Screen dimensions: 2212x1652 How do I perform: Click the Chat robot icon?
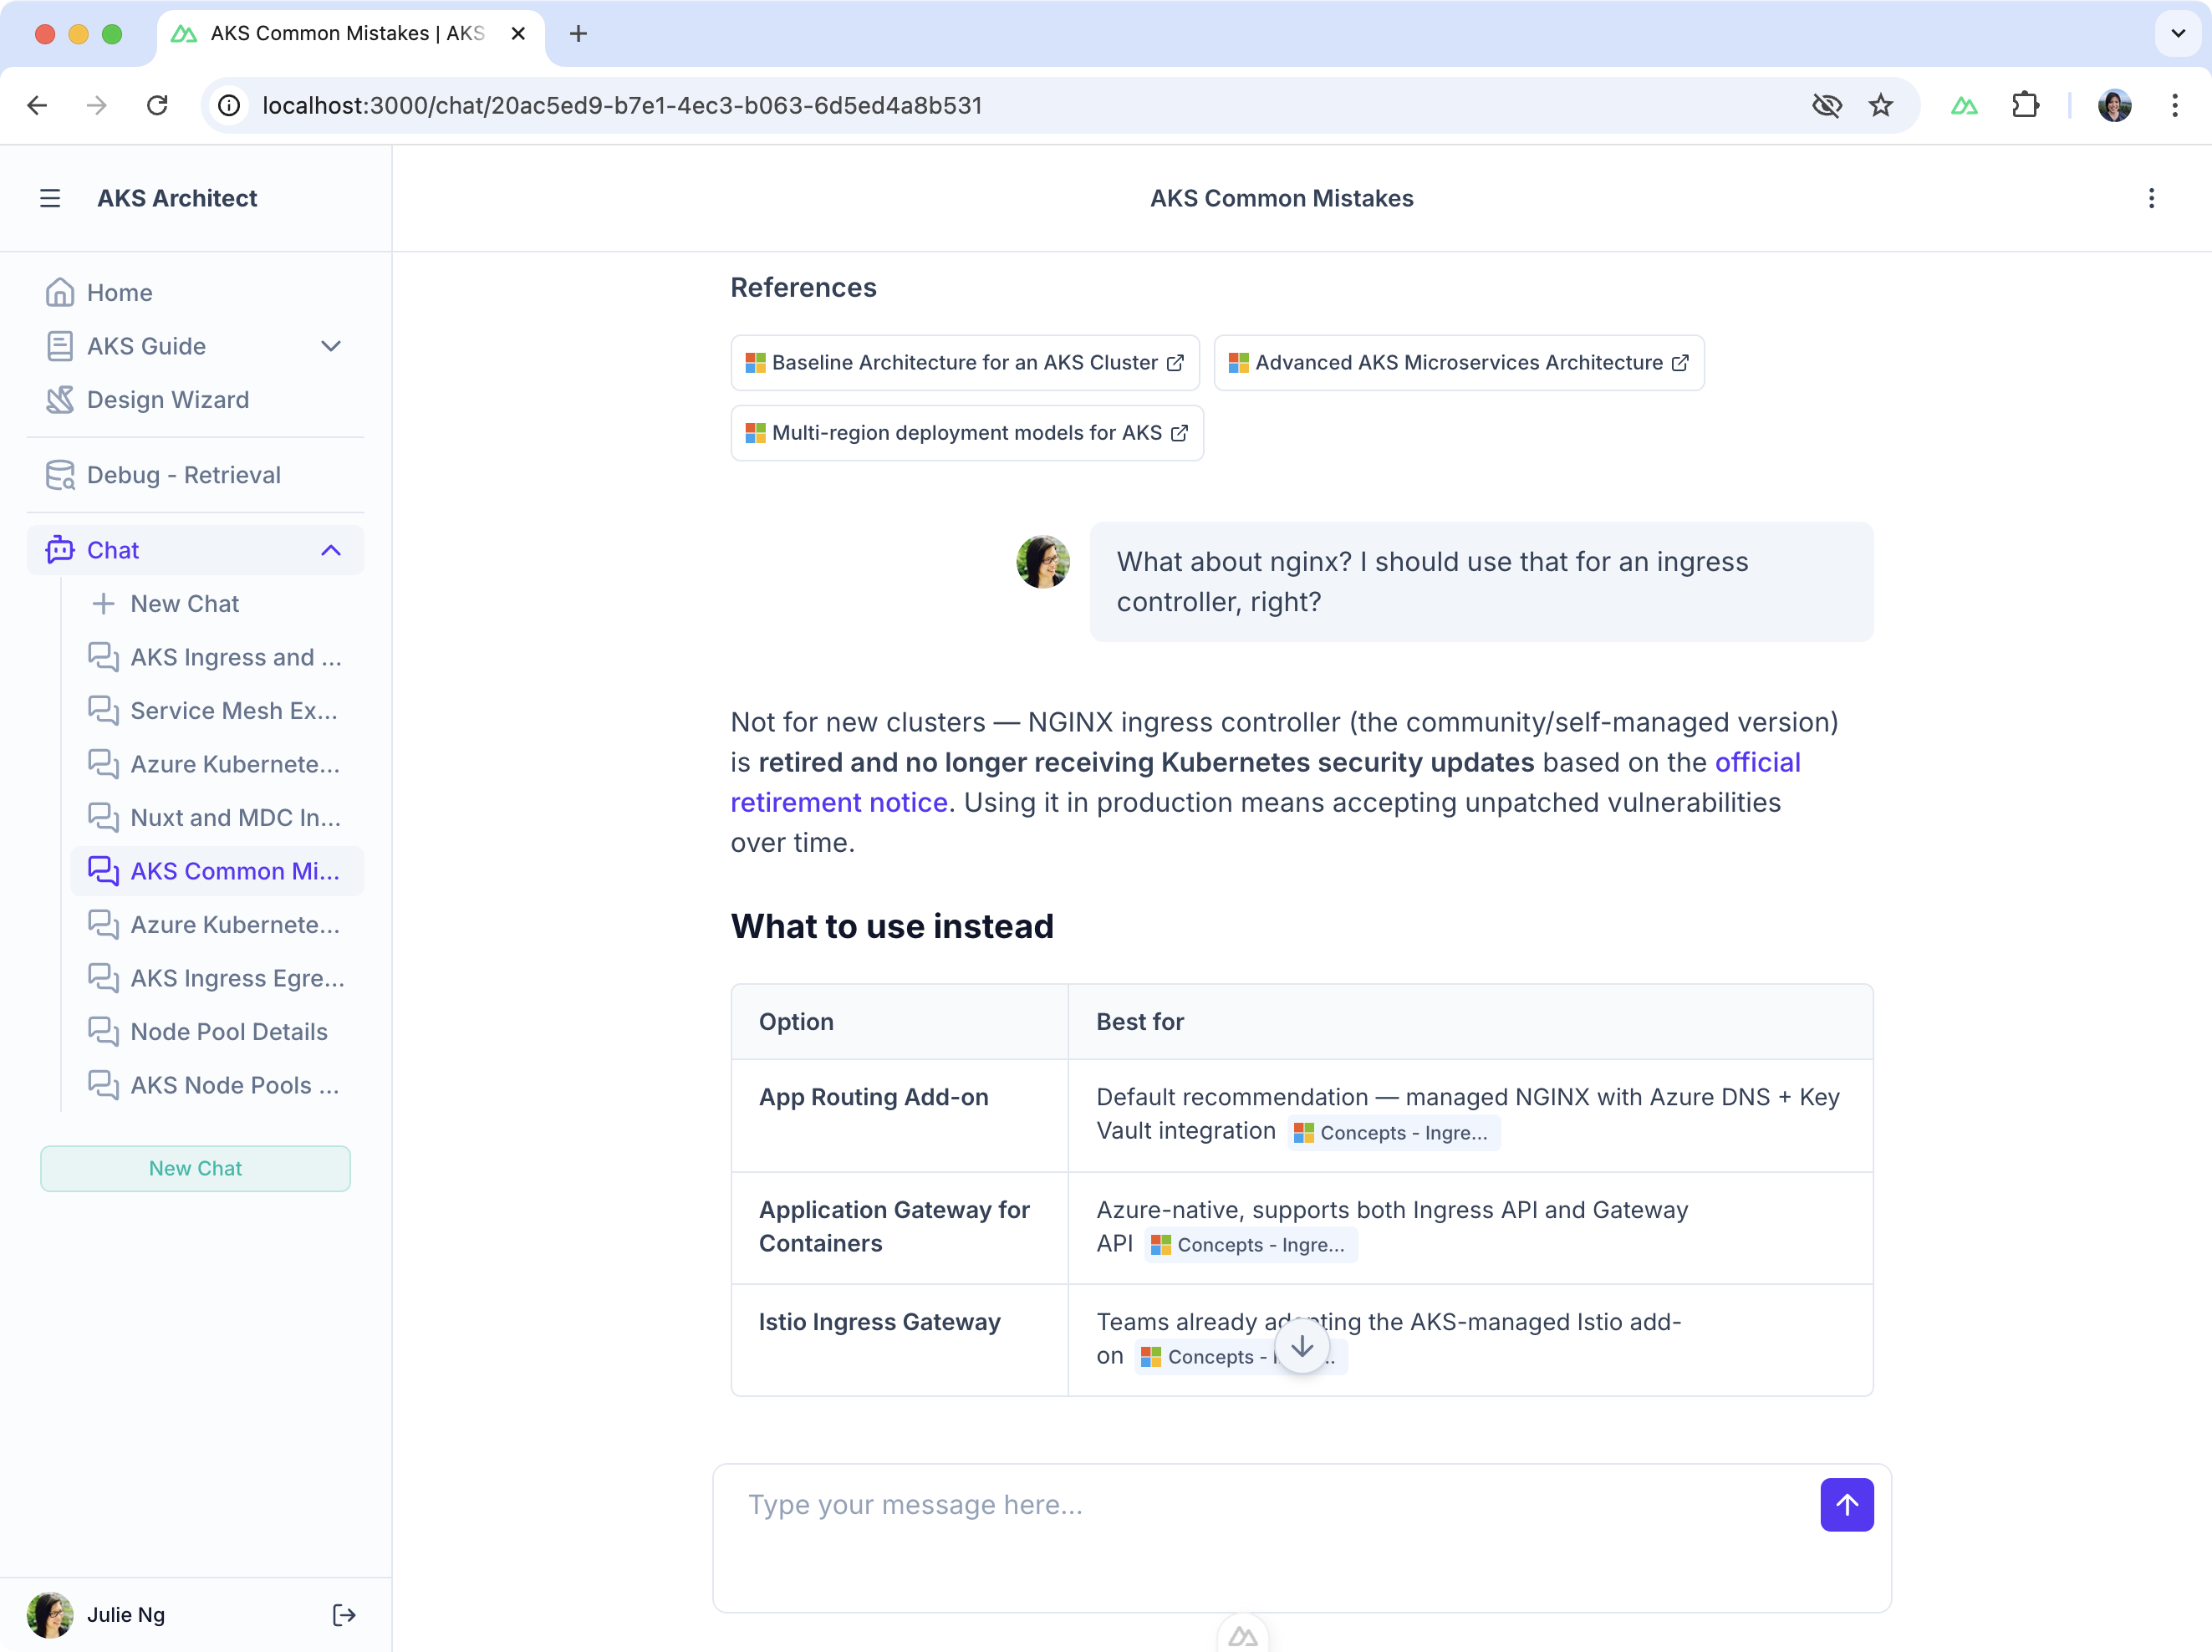tap(60, 550)
